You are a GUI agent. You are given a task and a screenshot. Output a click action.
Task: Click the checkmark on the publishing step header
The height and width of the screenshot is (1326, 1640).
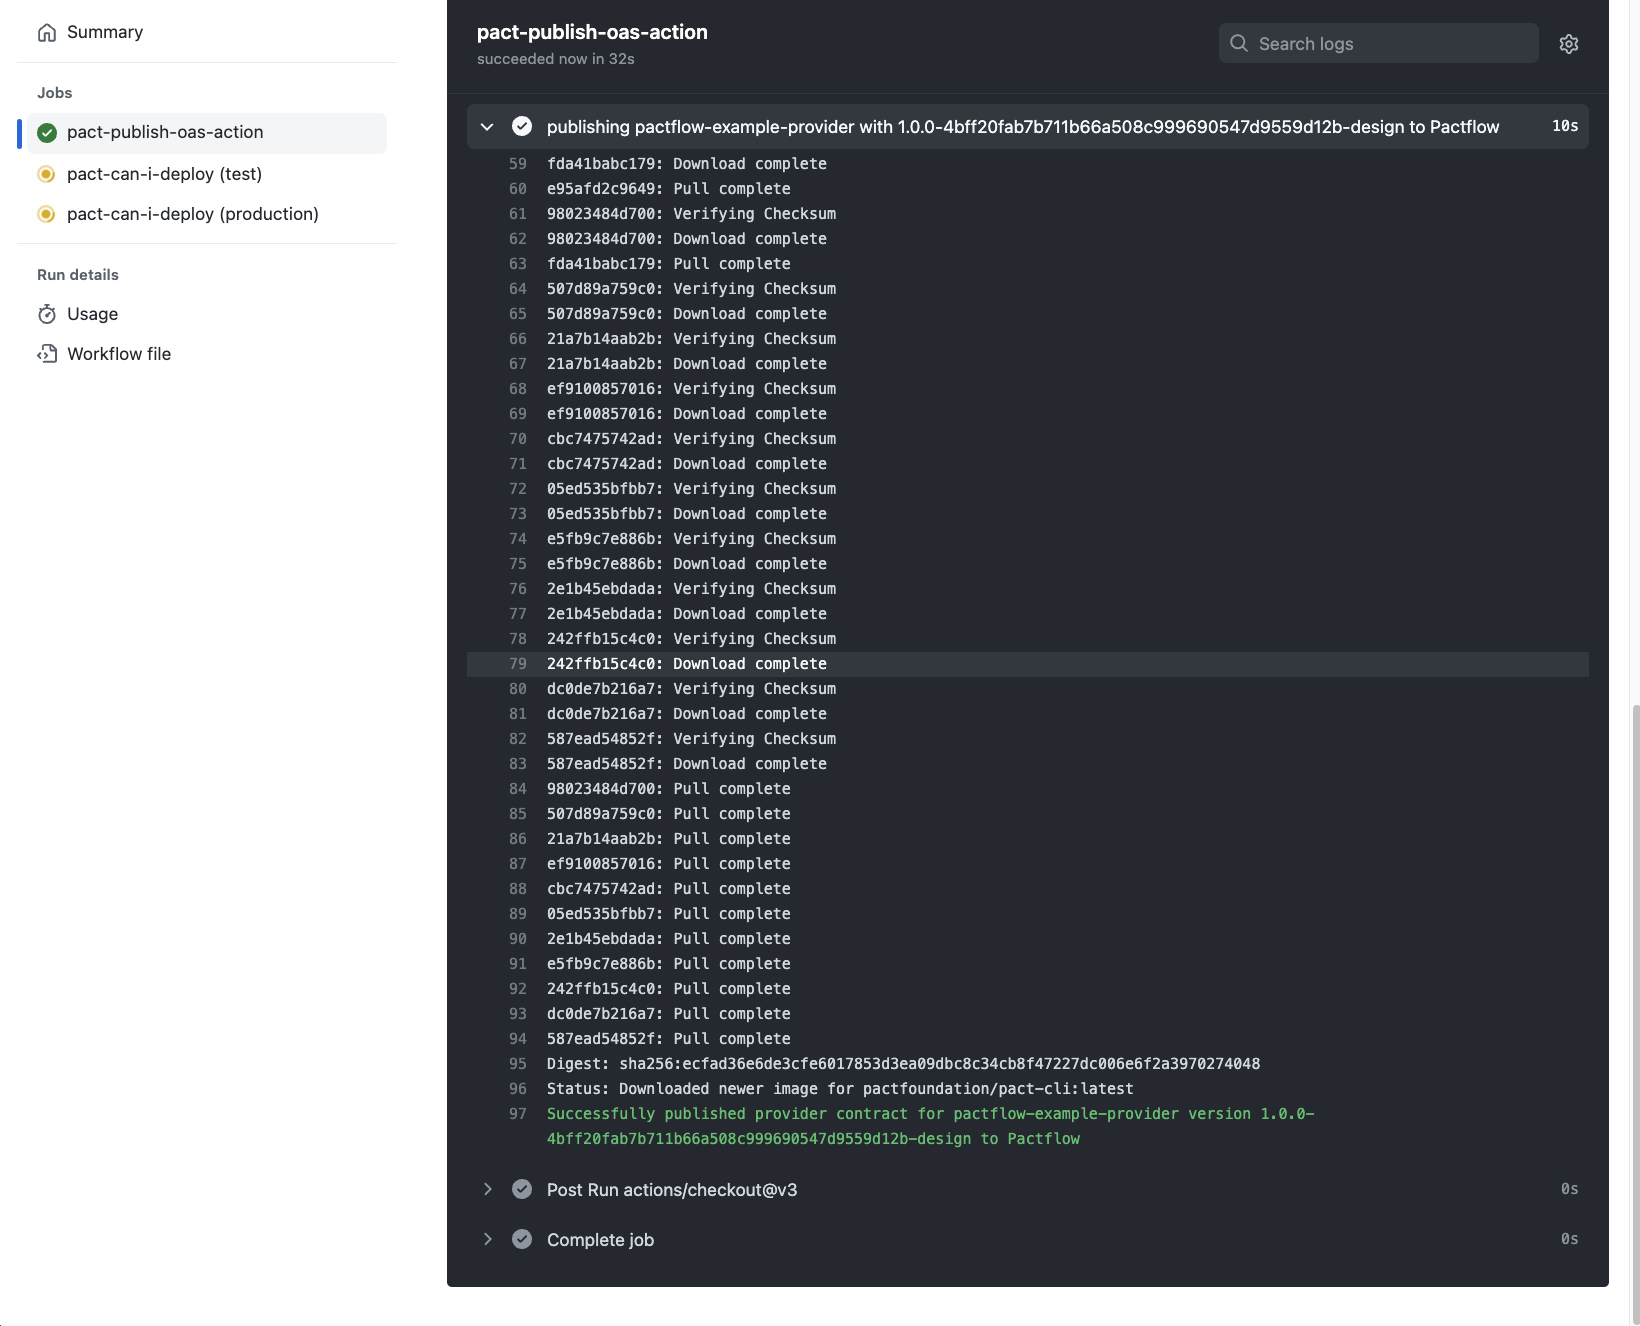[x=522, y=126]
